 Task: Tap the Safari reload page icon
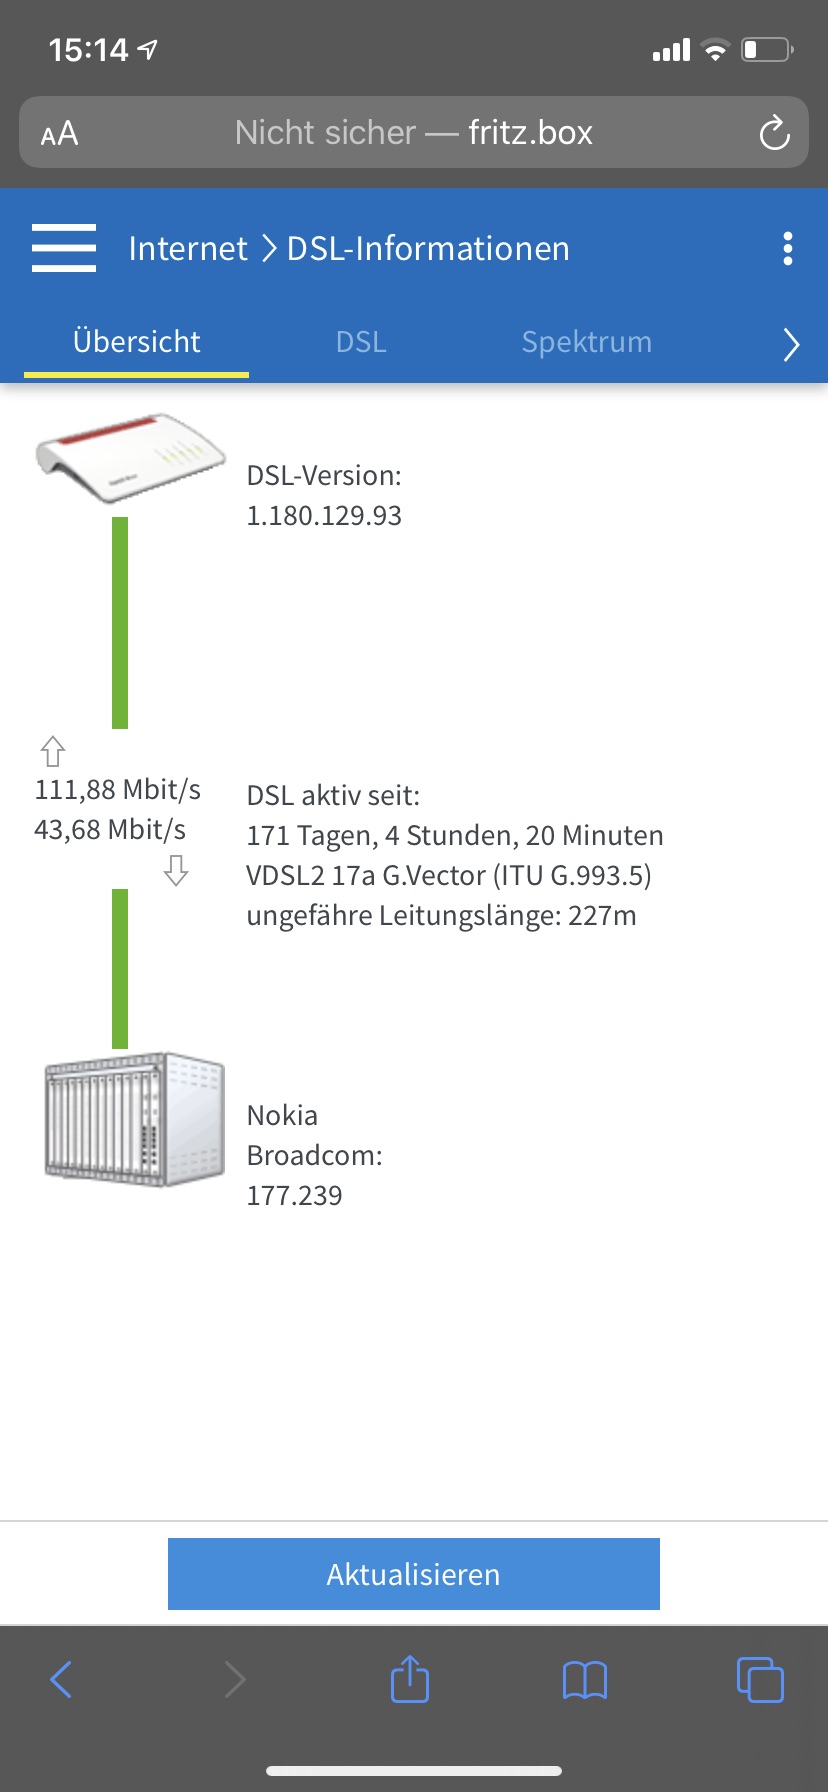pos(774,133)
